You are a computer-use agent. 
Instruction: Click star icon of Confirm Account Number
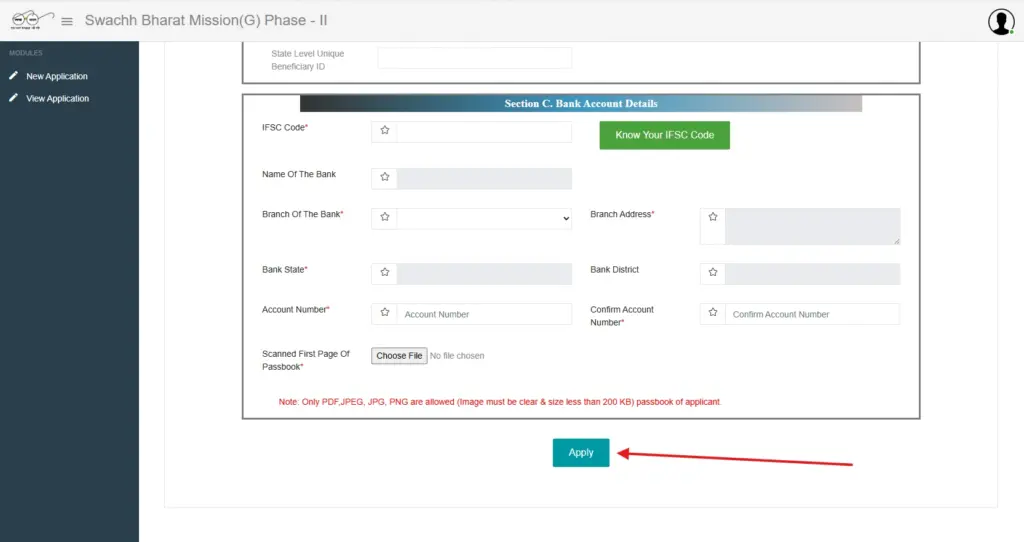coord(712,313)
